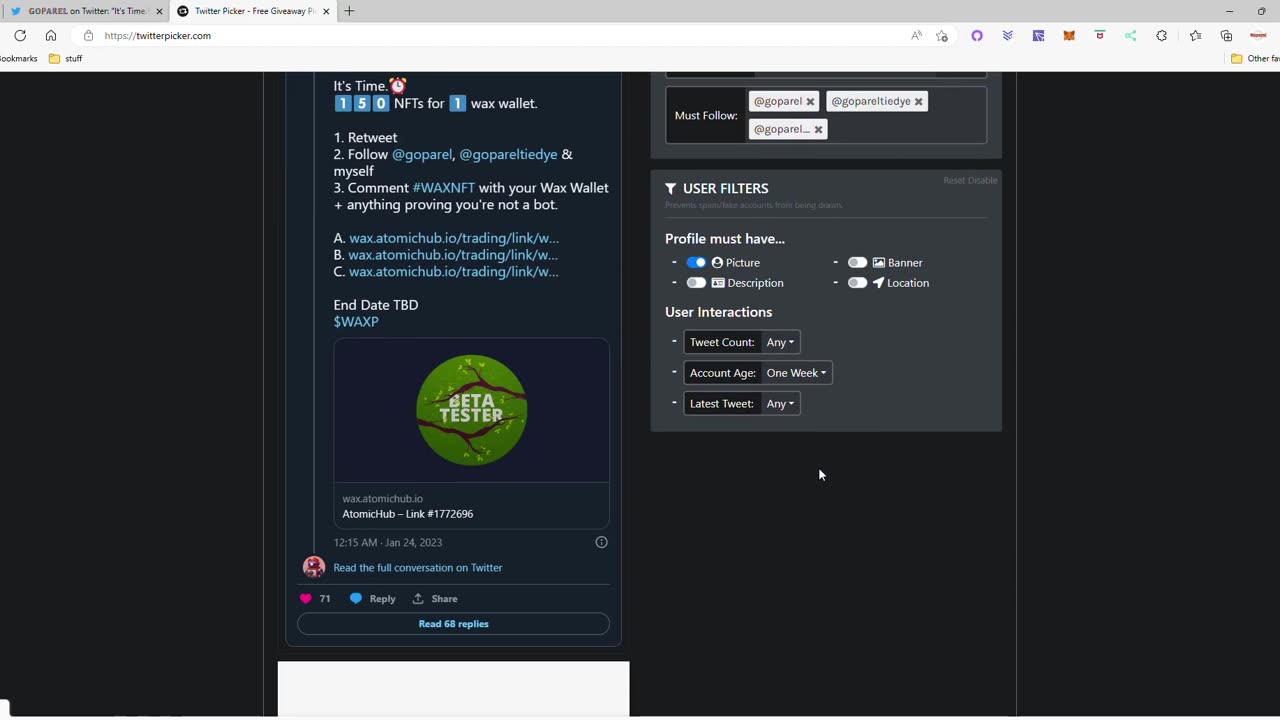Select the Twitter Picker browser tab
Image resolution: width=1280 pixels, height=720 pixels.
point(254,11)
